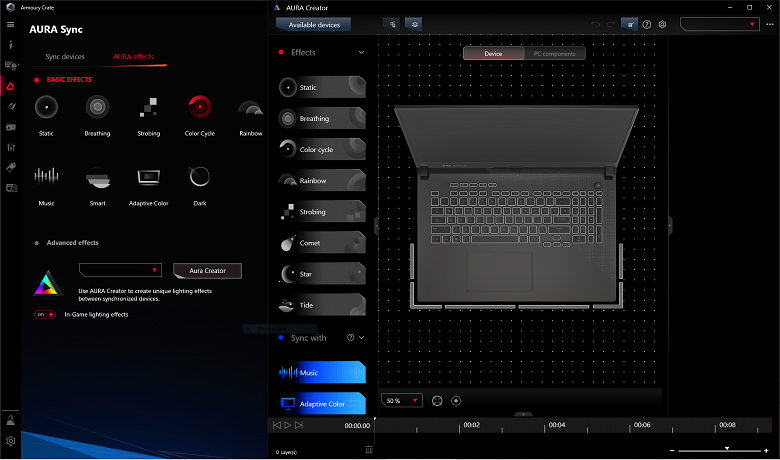Toggle the first layout icon next to Available devices
The width and height of the screenshot is (780, 460).
392,24
